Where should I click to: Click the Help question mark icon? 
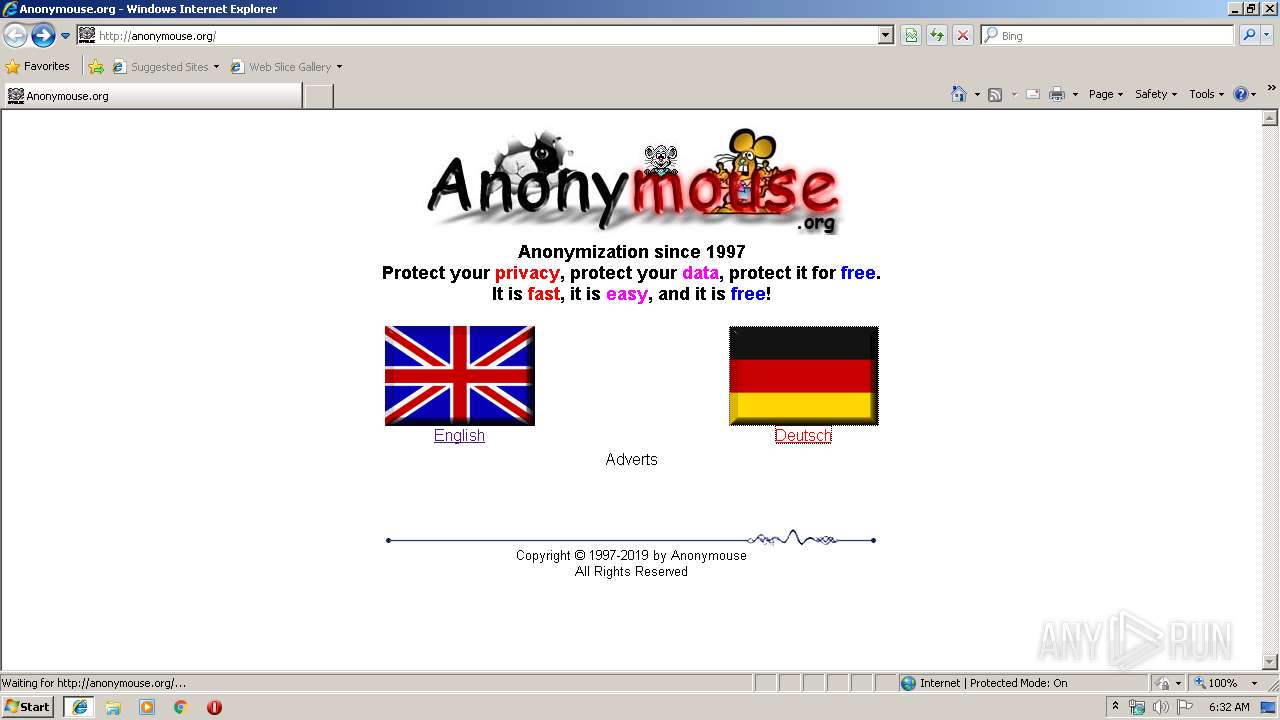[x=1241, y=94]
